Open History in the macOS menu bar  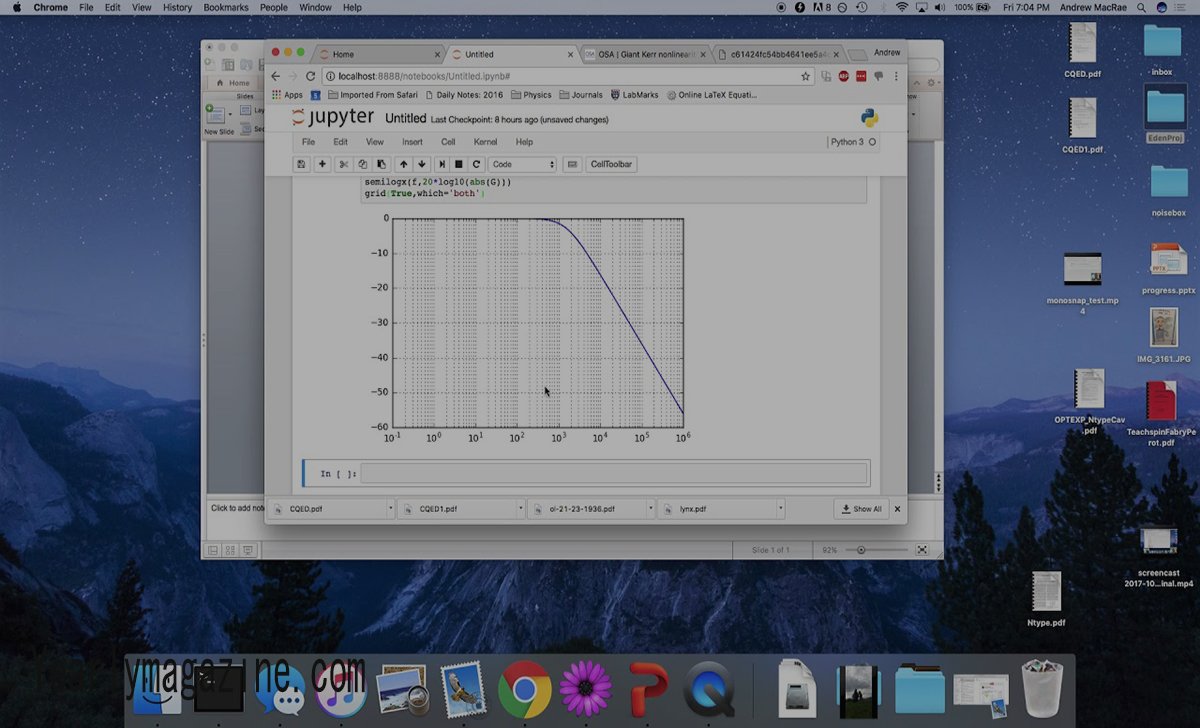pos(177,7)
